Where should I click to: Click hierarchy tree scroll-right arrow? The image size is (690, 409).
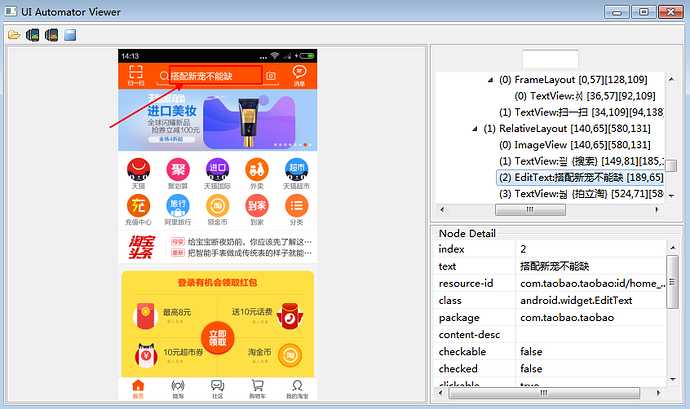tap(657, 210)
